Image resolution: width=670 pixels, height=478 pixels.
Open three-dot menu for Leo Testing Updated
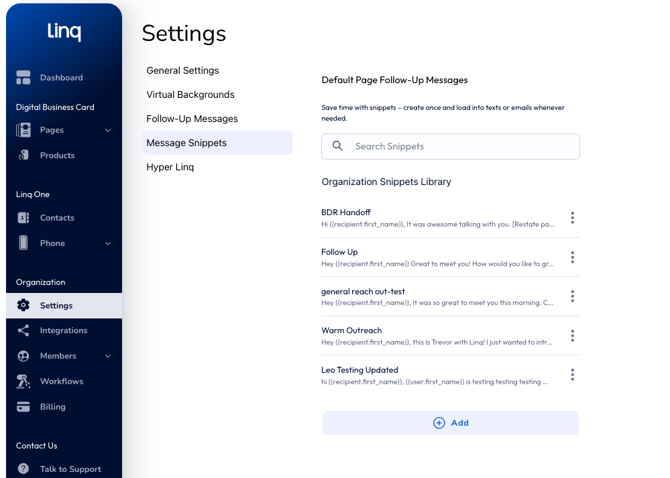point(572,375)
